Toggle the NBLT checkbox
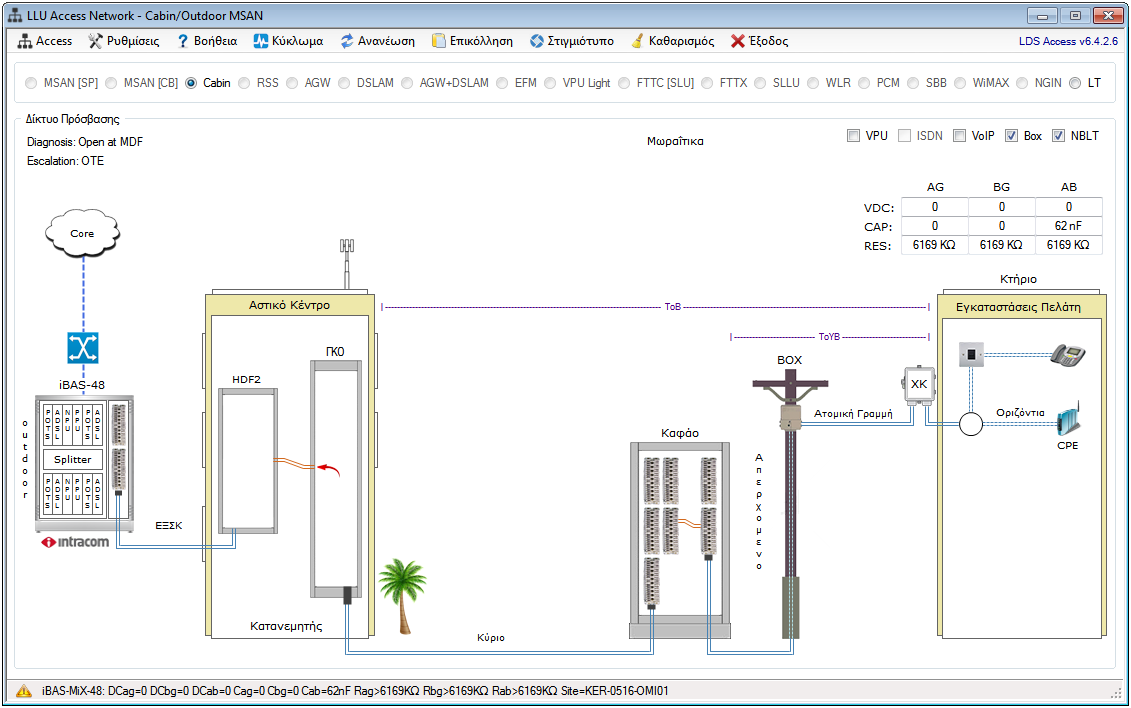 point(1058,136)
